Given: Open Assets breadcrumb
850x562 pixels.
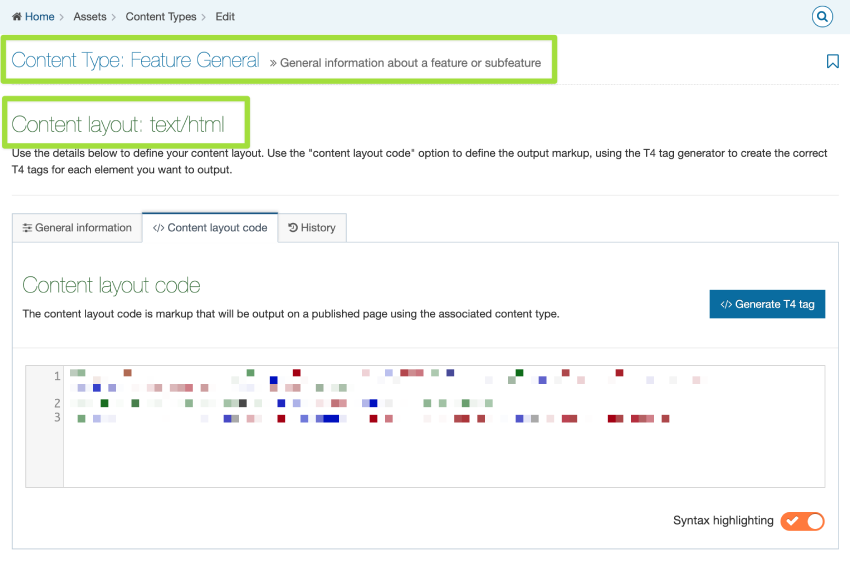Looking at the screenshot, I should coord(90,17).
